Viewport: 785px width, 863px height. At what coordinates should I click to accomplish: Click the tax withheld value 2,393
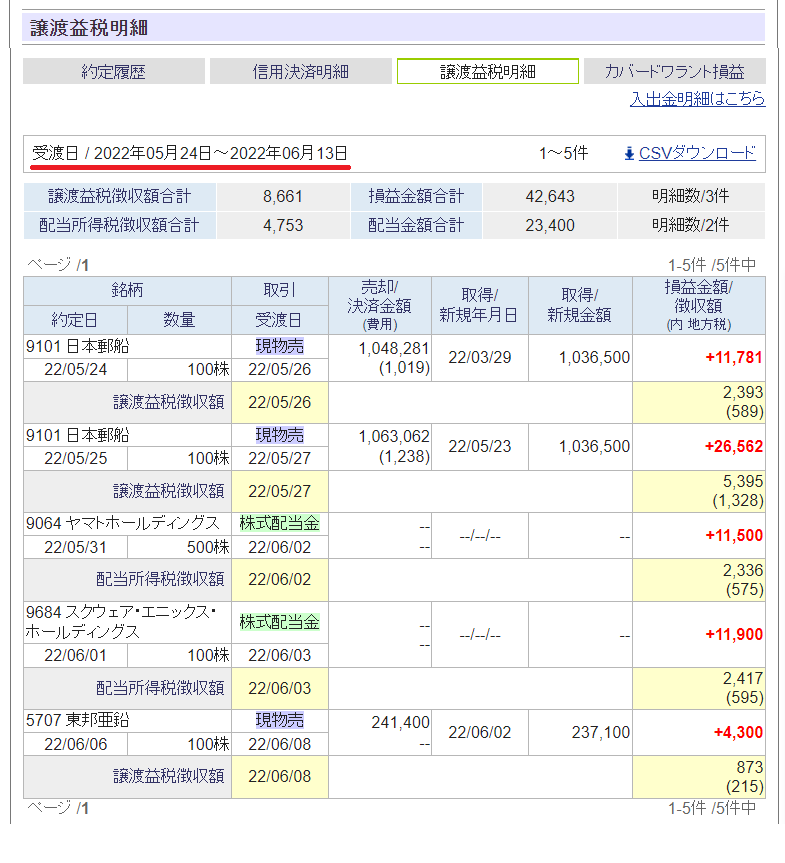pos(743,392)
